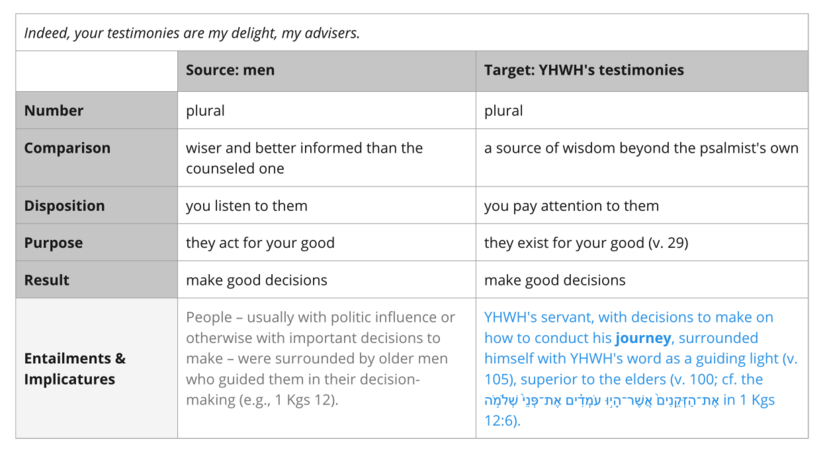Click 'you pay attention to them' cell
Viewport: 825px width, 456px height.
click(571, 206)
